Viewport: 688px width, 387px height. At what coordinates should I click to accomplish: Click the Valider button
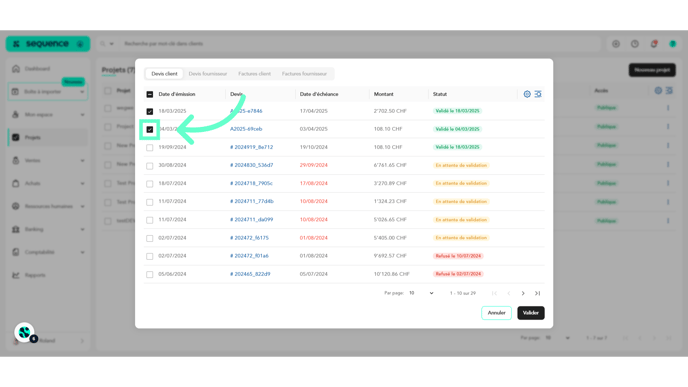531,313
